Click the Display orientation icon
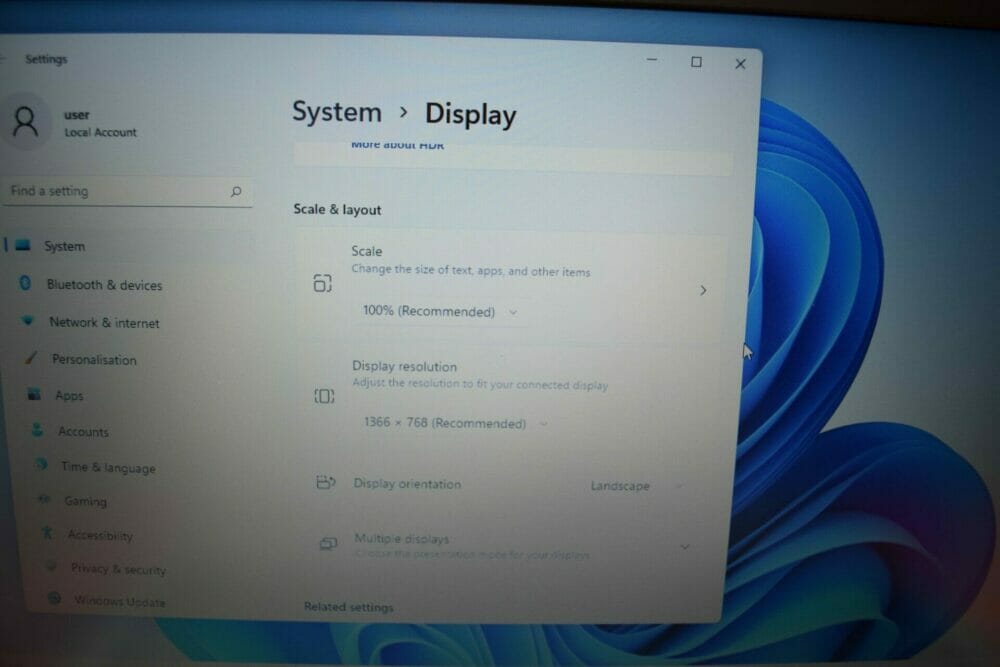 326,482
